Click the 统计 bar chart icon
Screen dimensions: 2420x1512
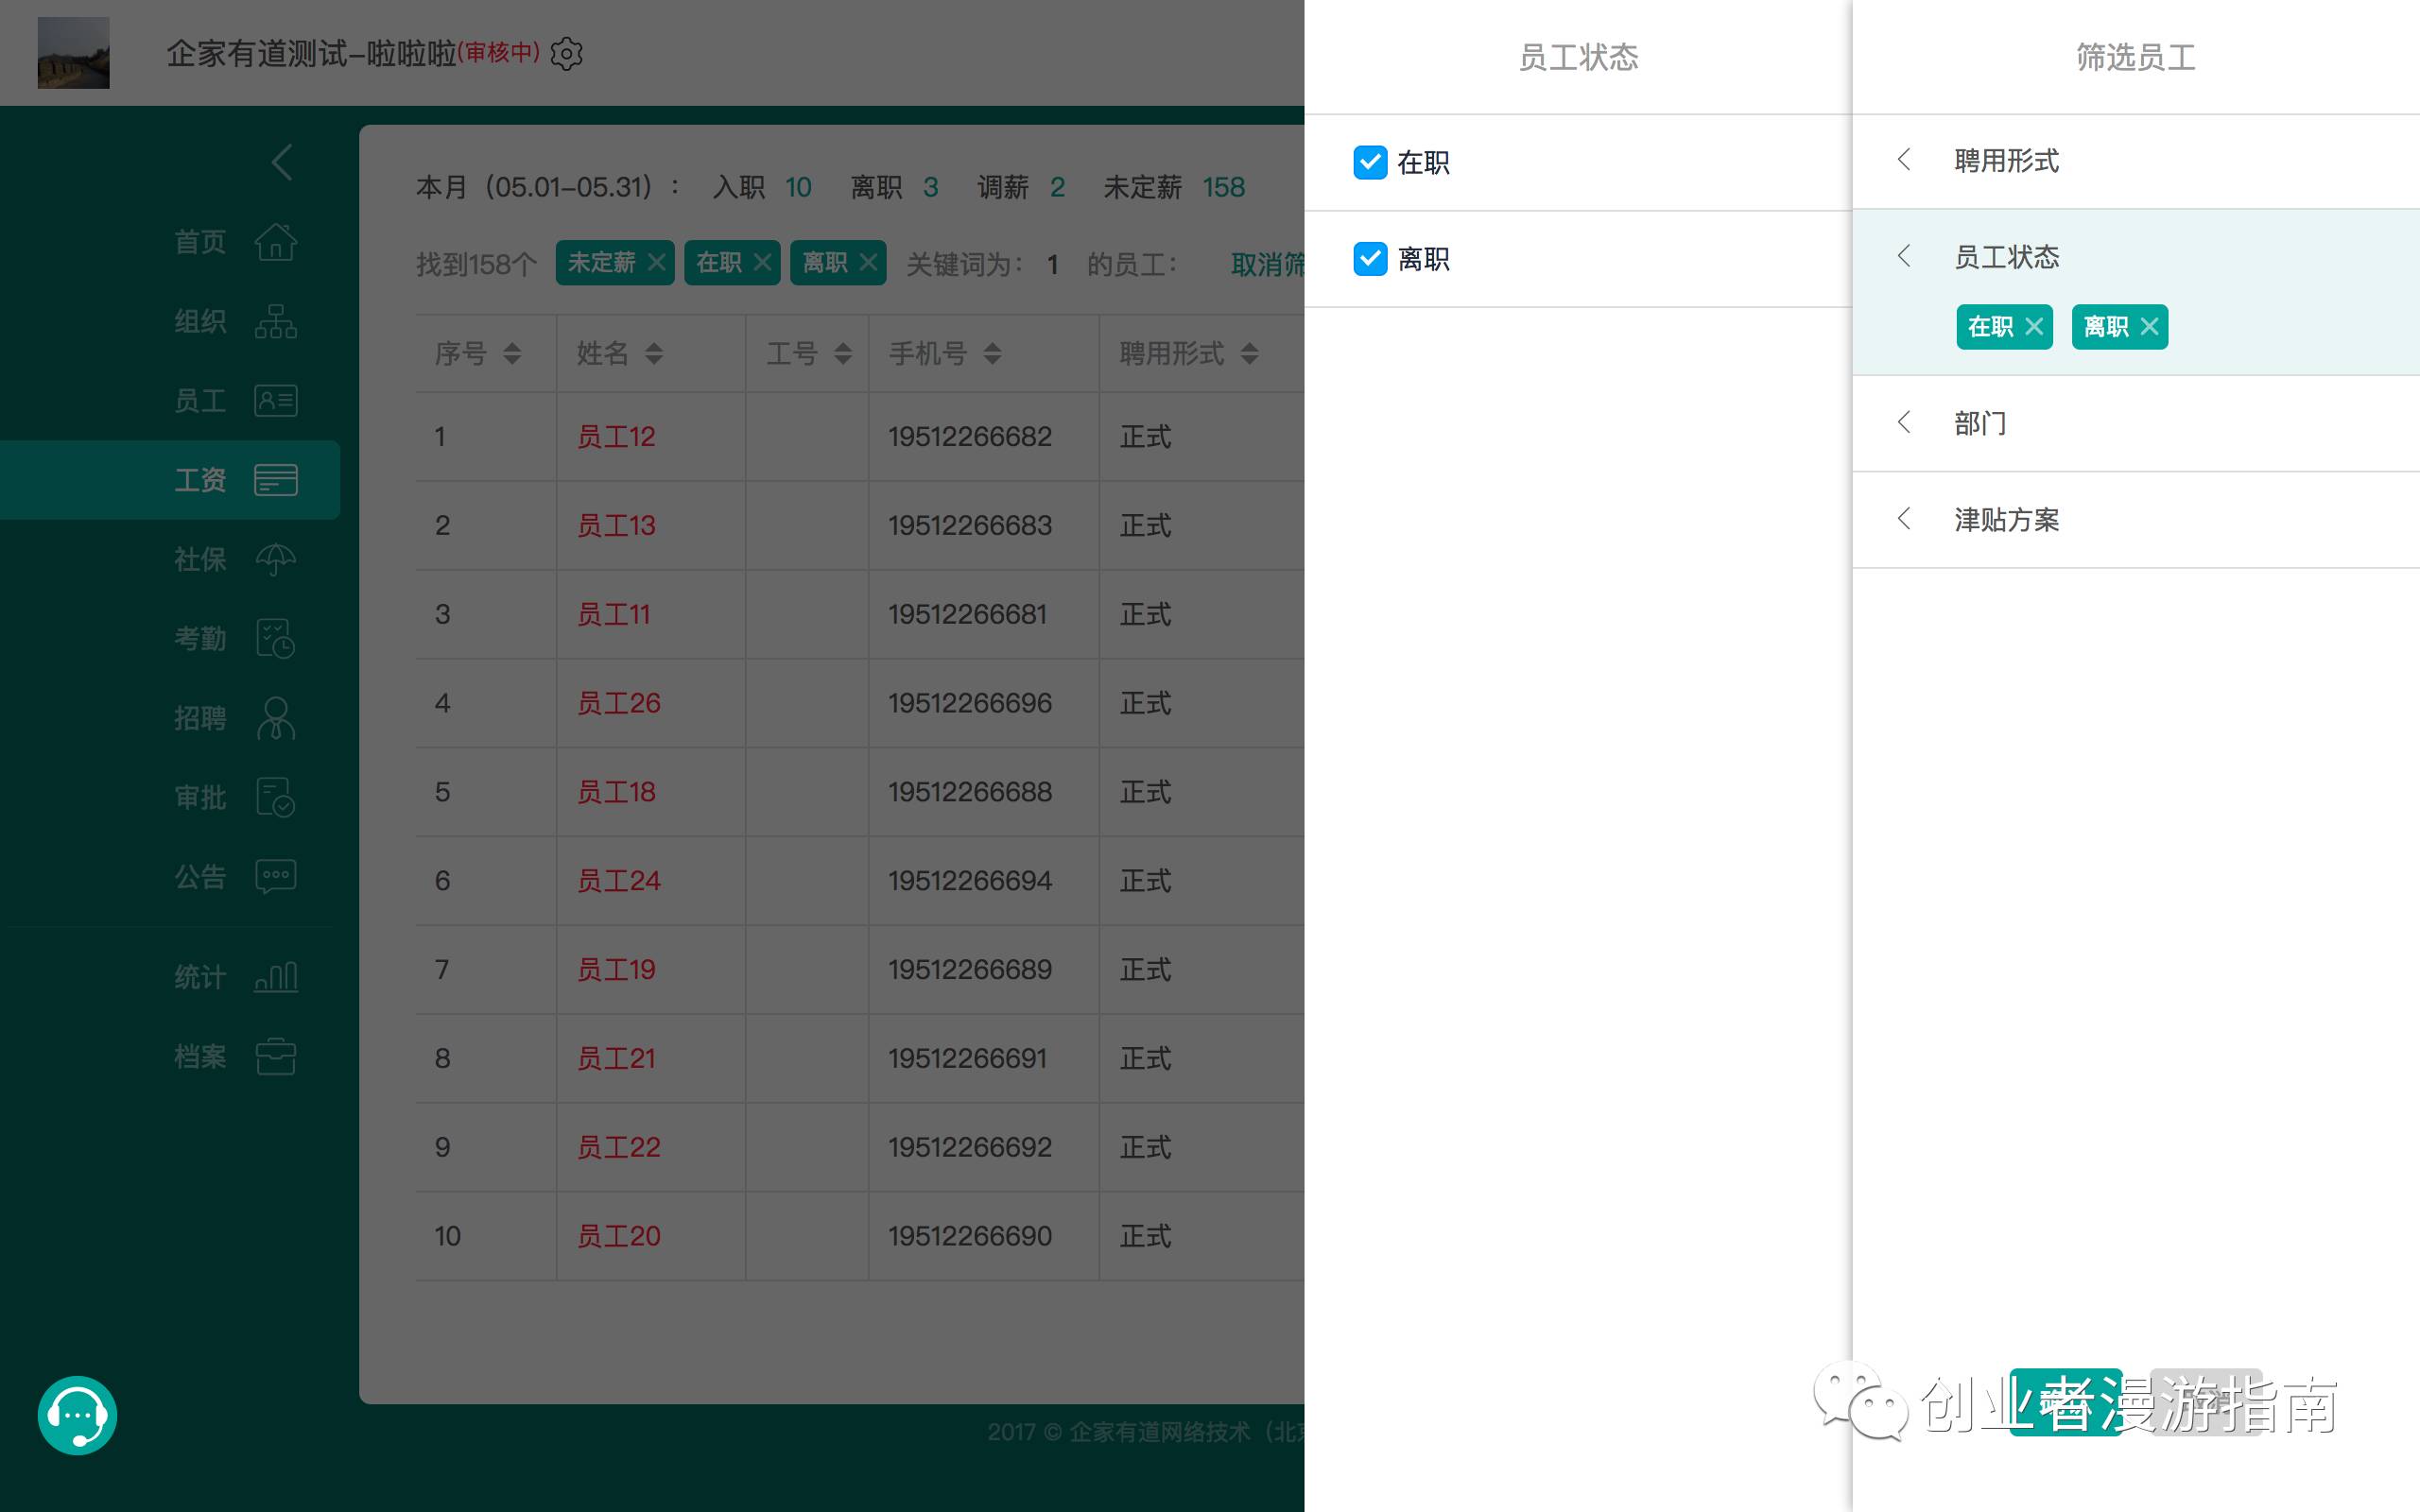(x=275, y=976)
